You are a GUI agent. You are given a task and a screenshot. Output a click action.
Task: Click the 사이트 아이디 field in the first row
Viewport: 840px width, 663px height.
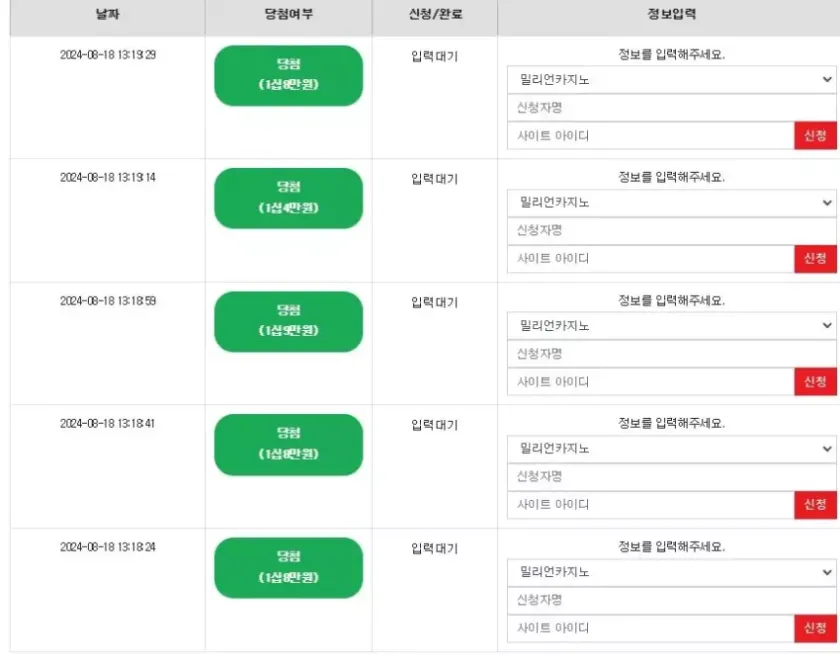pyautogui.click(x=650, y=135)
